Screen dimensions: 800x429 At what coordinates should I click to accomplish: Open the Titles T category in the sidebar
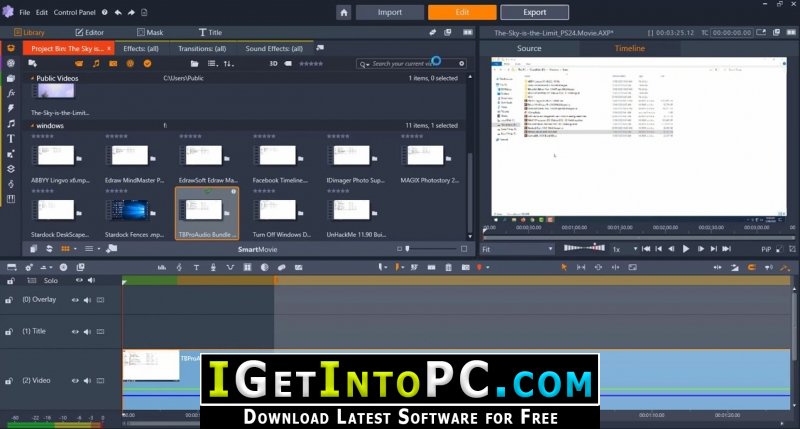point(11,138)
